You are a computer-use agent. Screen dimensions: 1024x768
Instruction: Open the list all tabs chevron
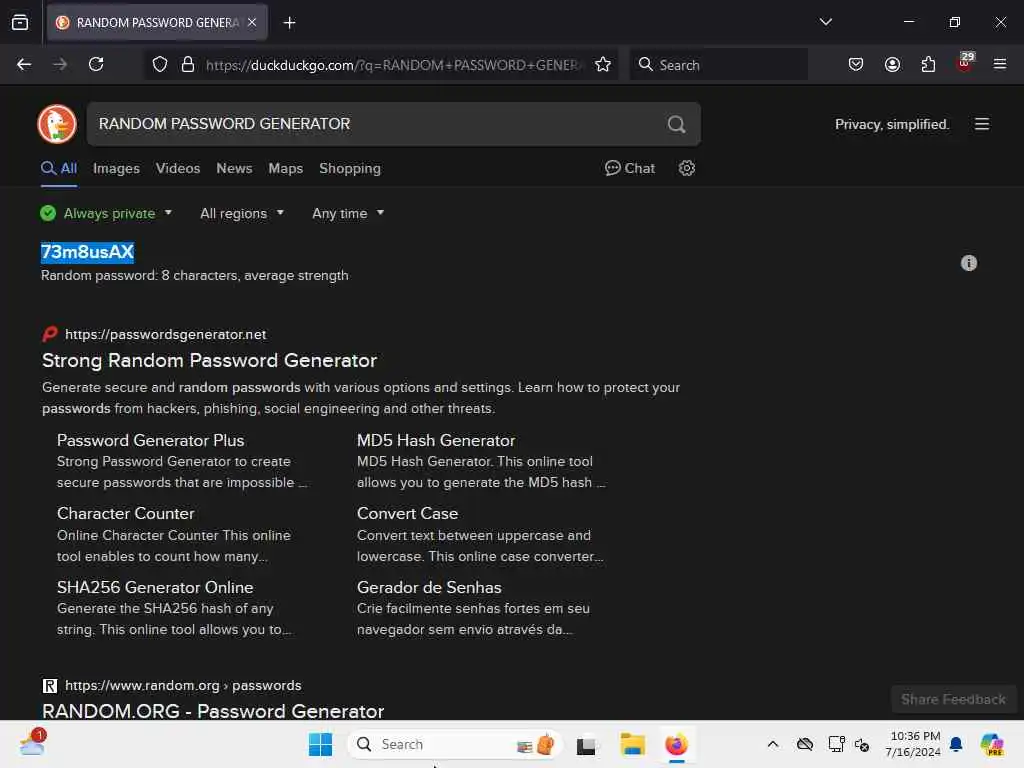(x=825, y=22)
